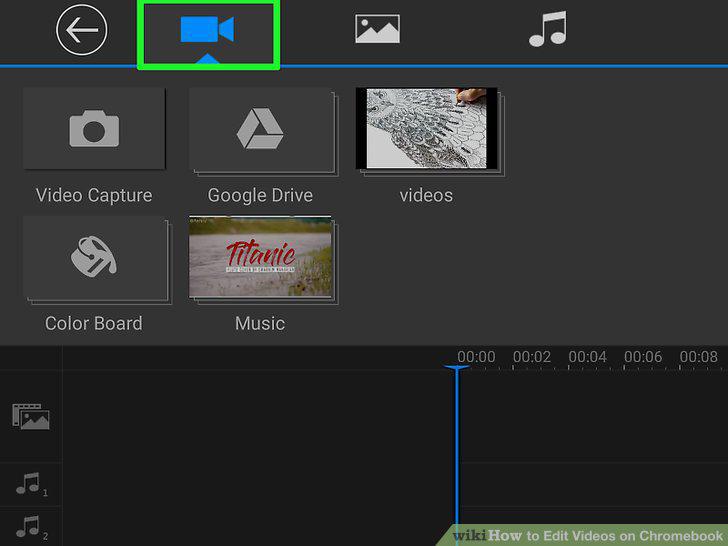The width and height of the screenshot is (728, 546).
Task: Switch to the music note tab
Action: point(548,29)
